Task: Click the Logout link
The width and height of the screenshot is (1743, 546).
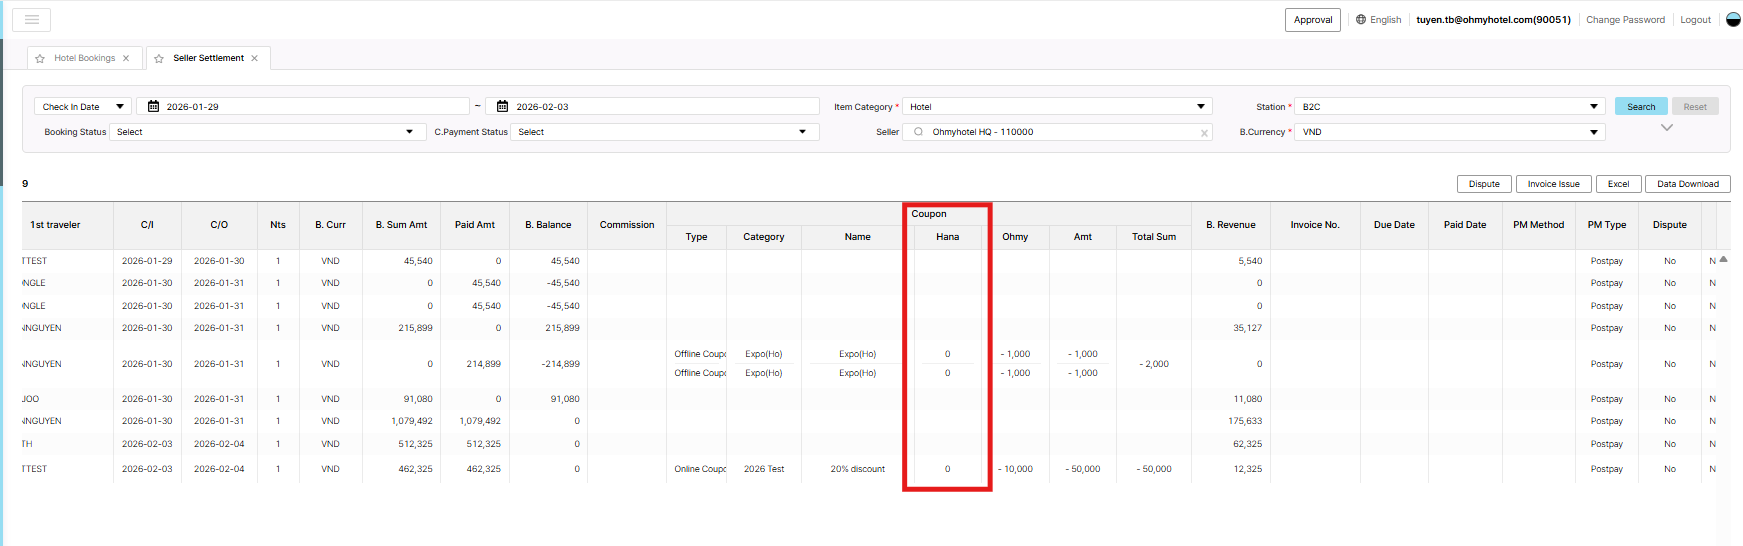Action: coord(1695,20)
